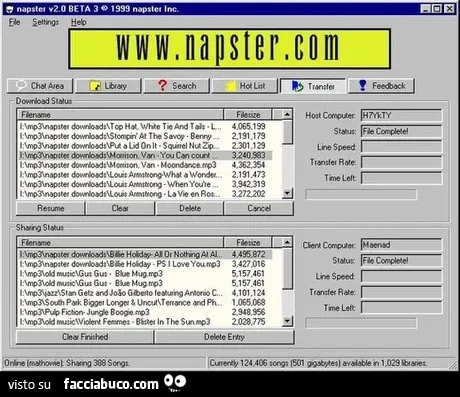The height and width of the screenshot is (397, 460).
Task: Click the www.napster.com banner
Action: click(229, 49)
